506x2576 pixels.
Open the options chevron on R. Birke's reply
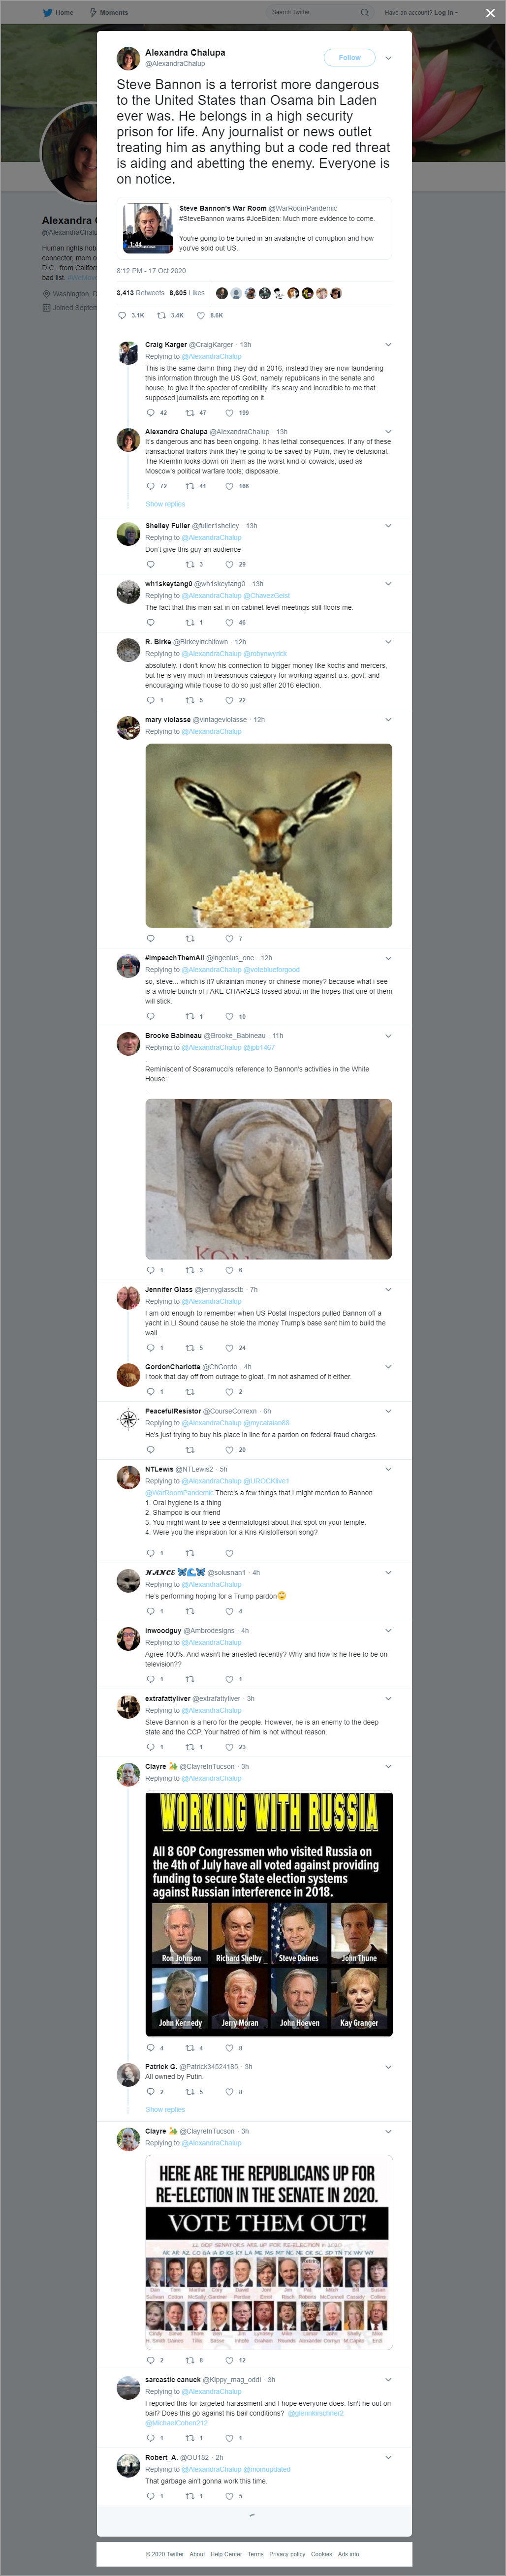(388, 641)
